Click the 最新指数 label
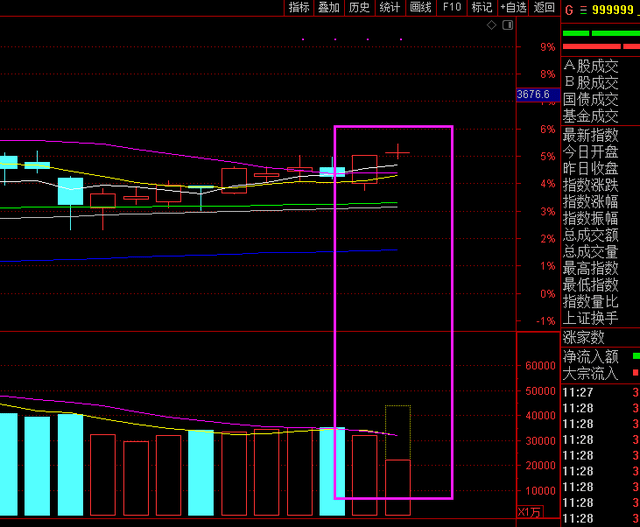Screen dimensions: 640x527 tap(591, 135)
